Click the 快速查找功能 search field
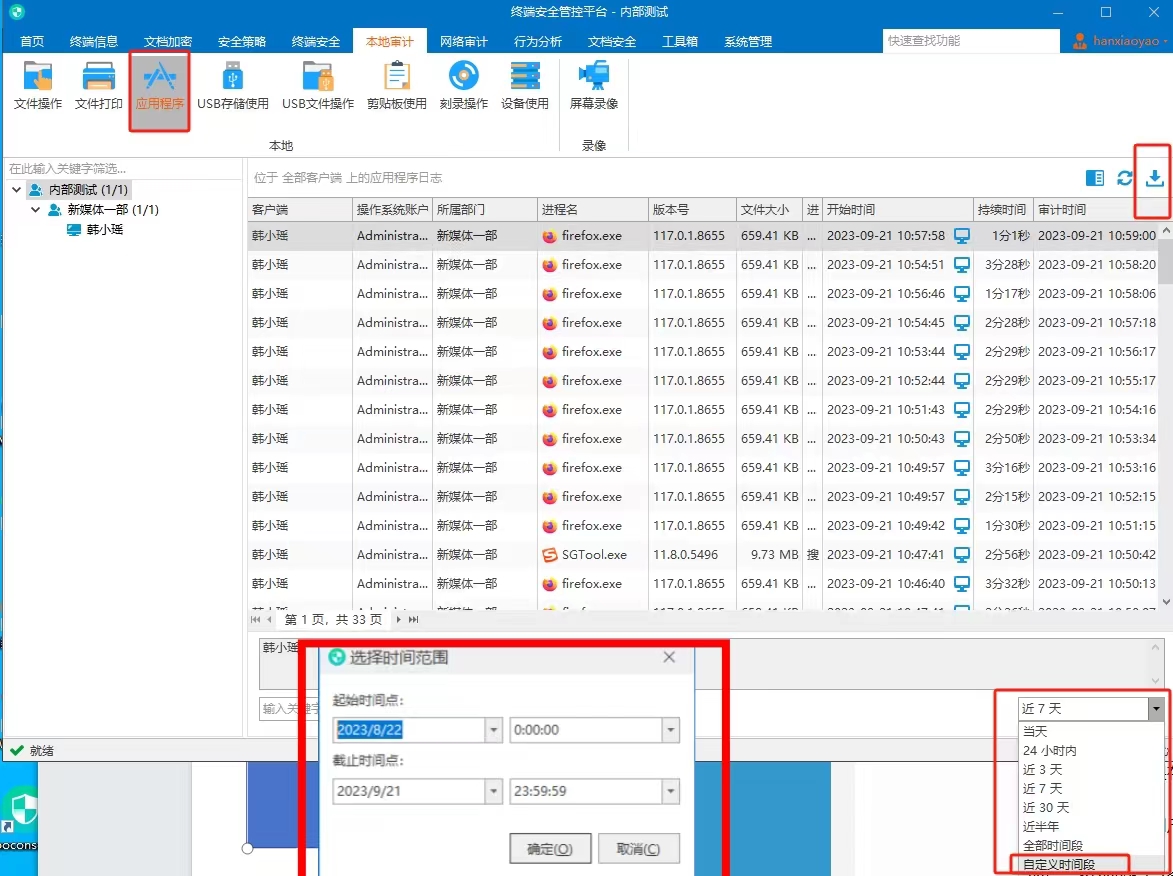Screen dimensions: 1173x876 pos(971,41)
